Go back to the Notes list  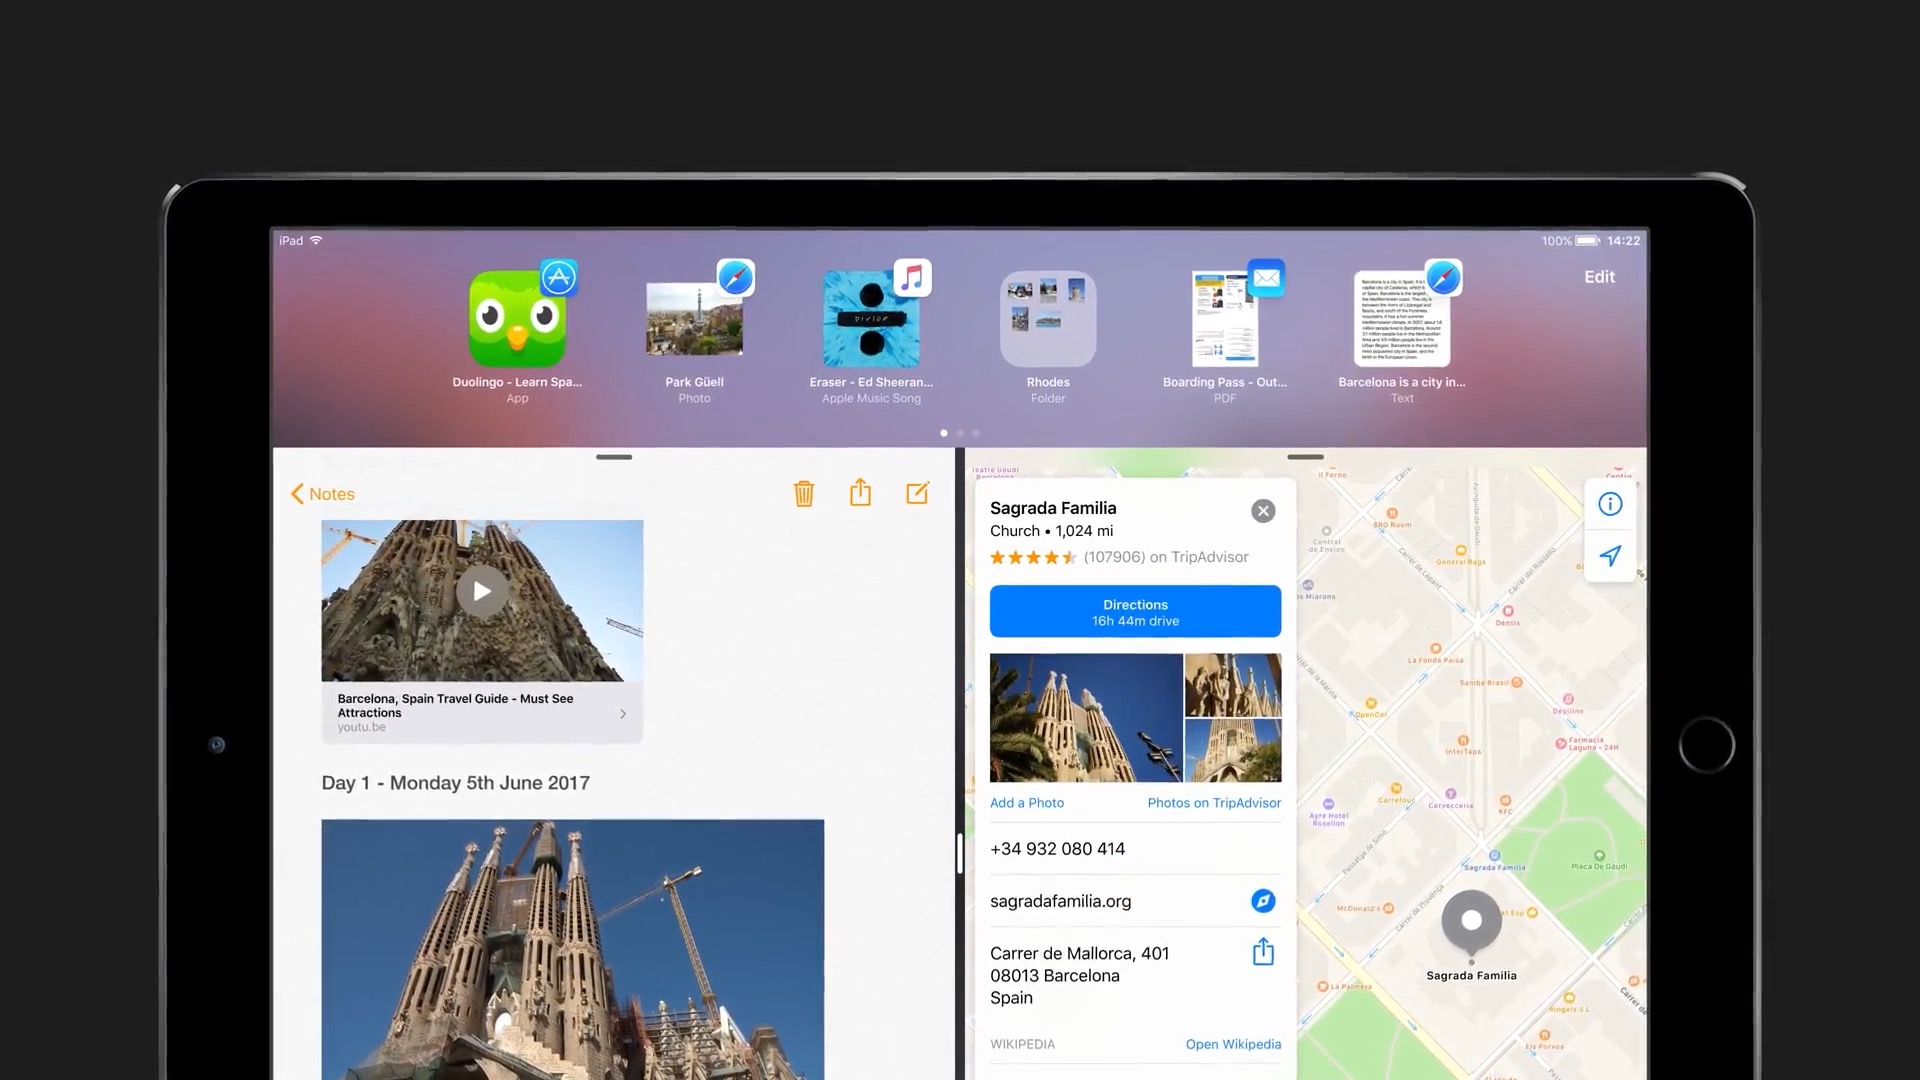(323, 494)
